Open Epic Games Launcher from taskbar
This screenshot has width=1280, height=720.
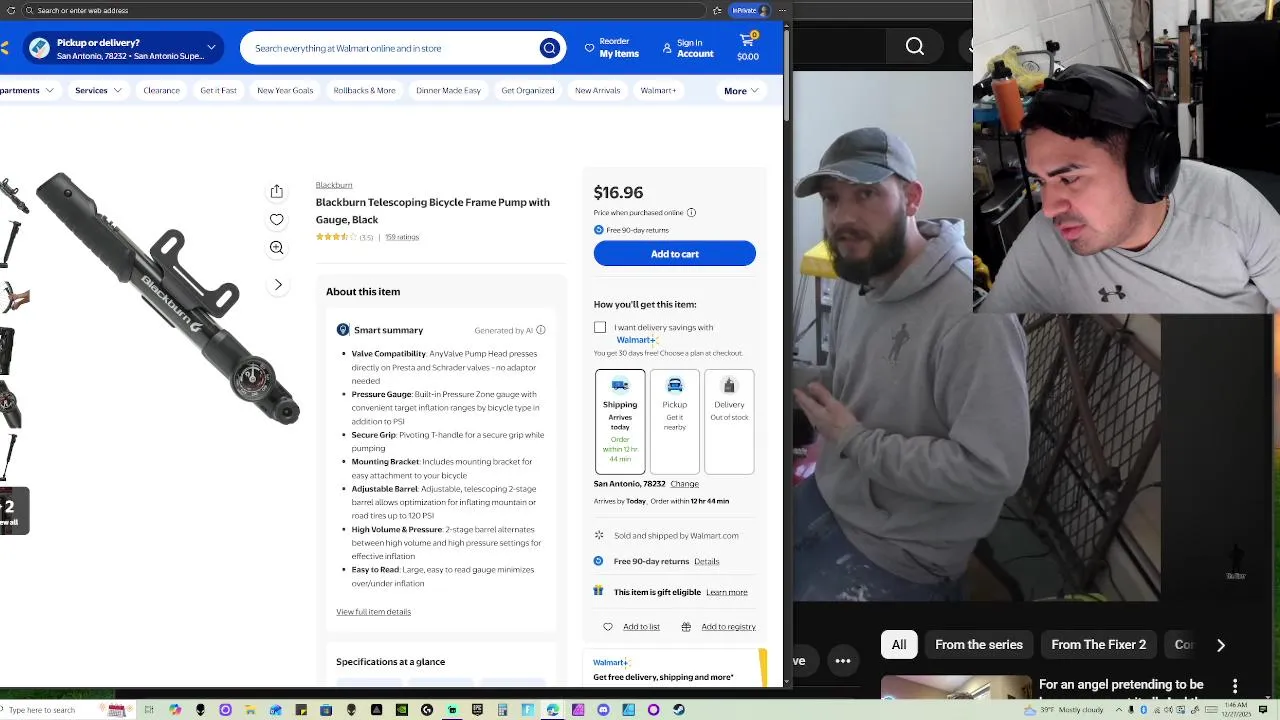point(477,710)
